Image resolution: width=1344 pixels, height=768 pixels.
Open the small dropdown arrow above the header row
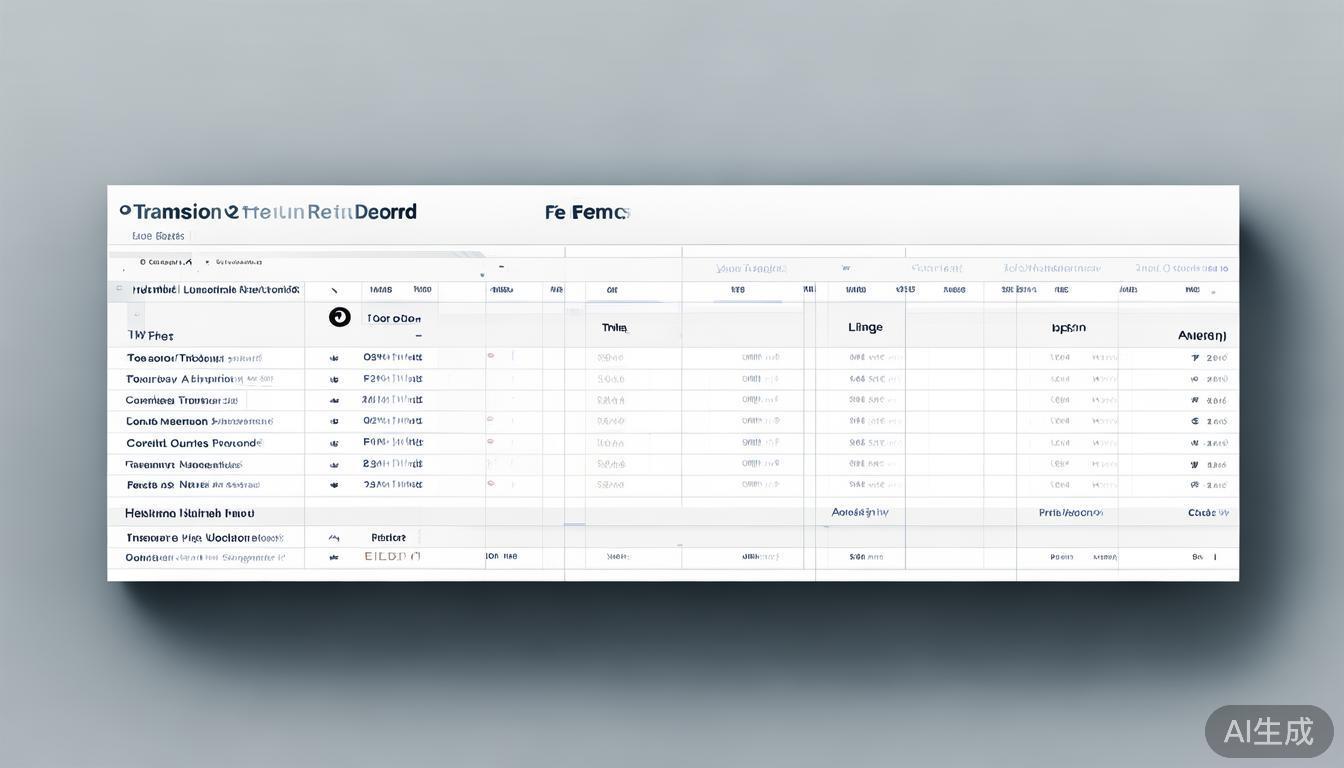482,275
